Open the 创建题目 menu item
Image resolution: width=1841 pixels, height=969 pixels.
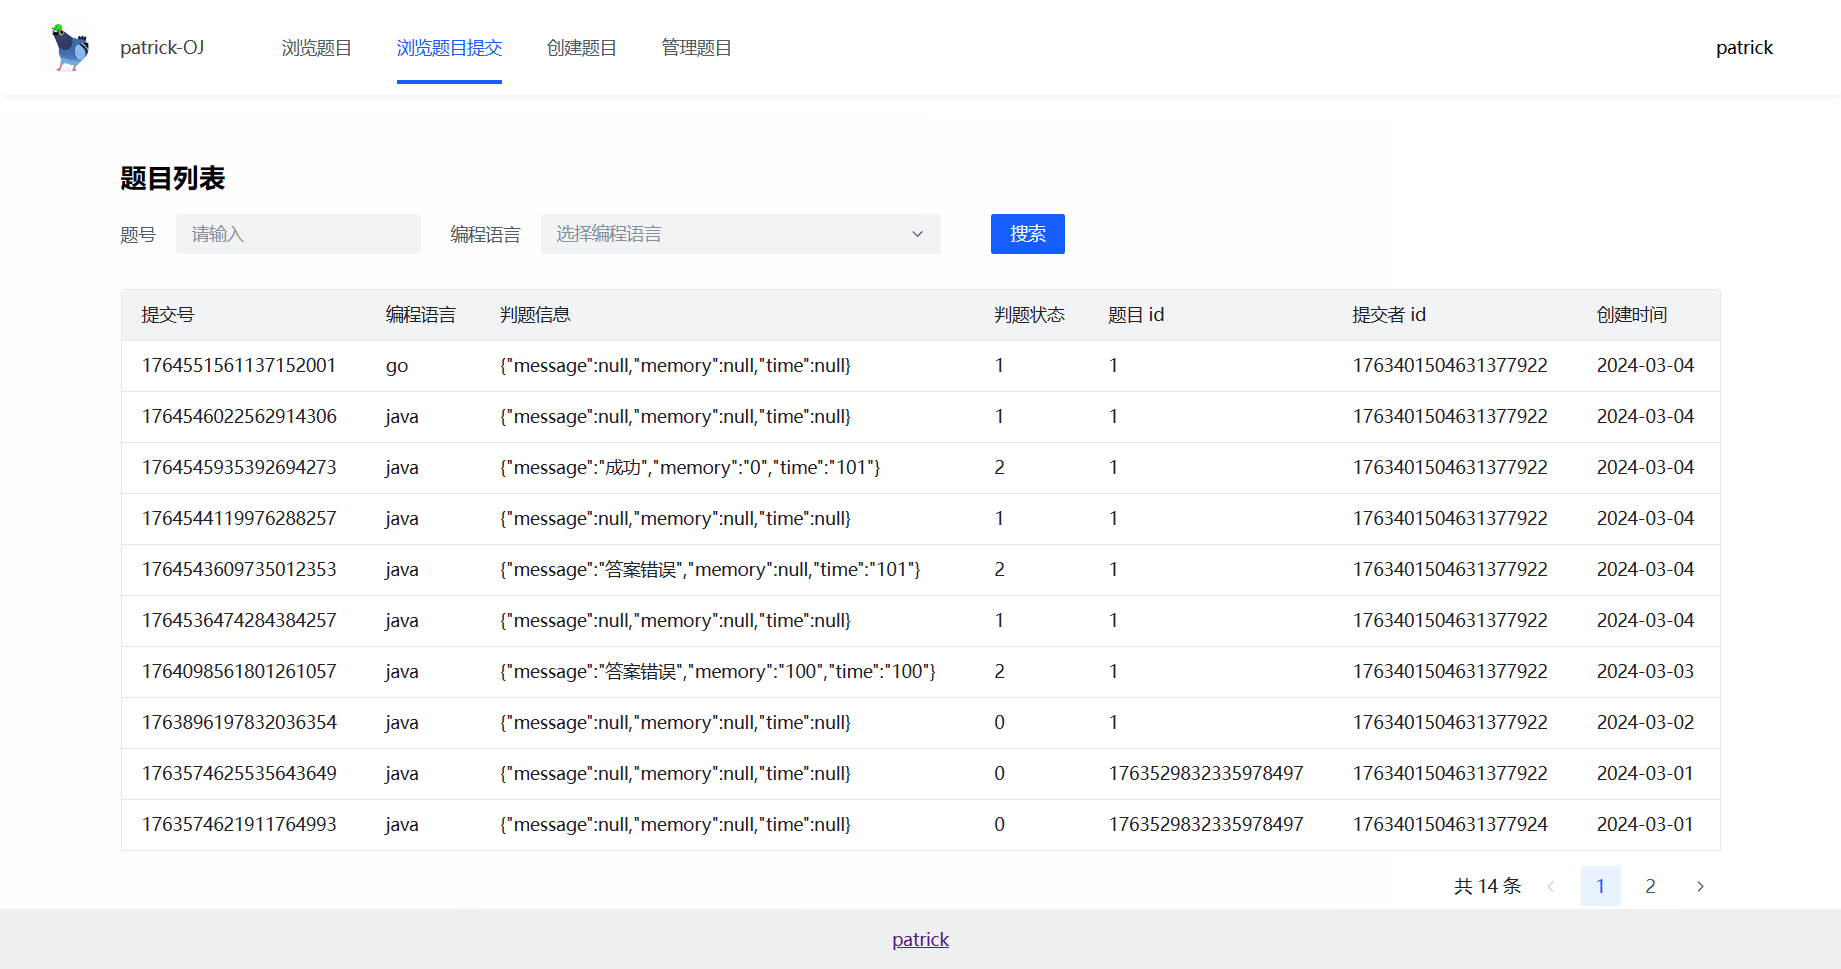581,48
